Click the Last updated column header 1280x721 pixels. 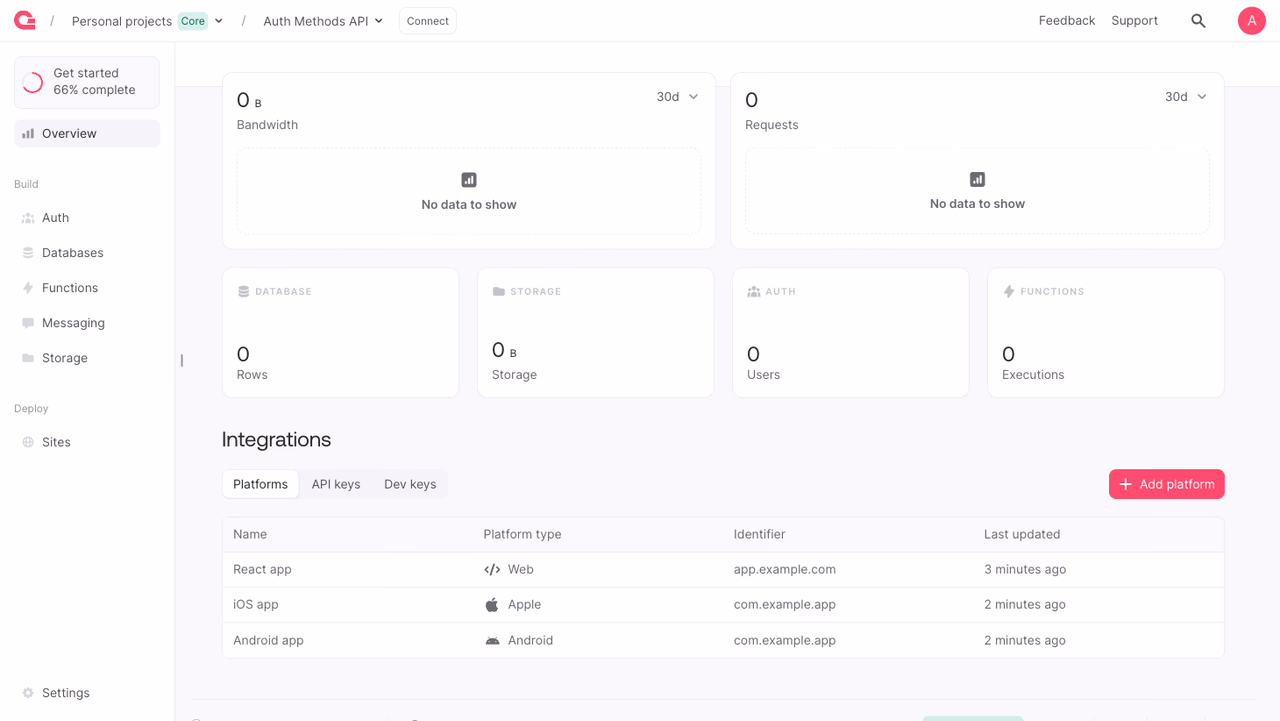[1022, 535]
